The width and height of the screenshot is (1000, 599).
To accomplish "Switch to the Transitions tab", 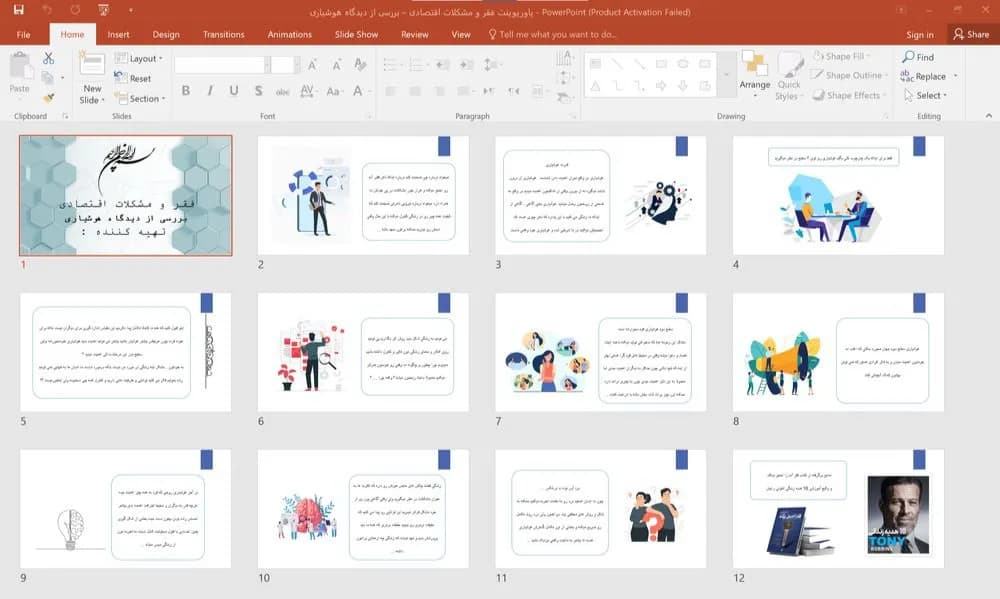I will click(x=223, y=34).
